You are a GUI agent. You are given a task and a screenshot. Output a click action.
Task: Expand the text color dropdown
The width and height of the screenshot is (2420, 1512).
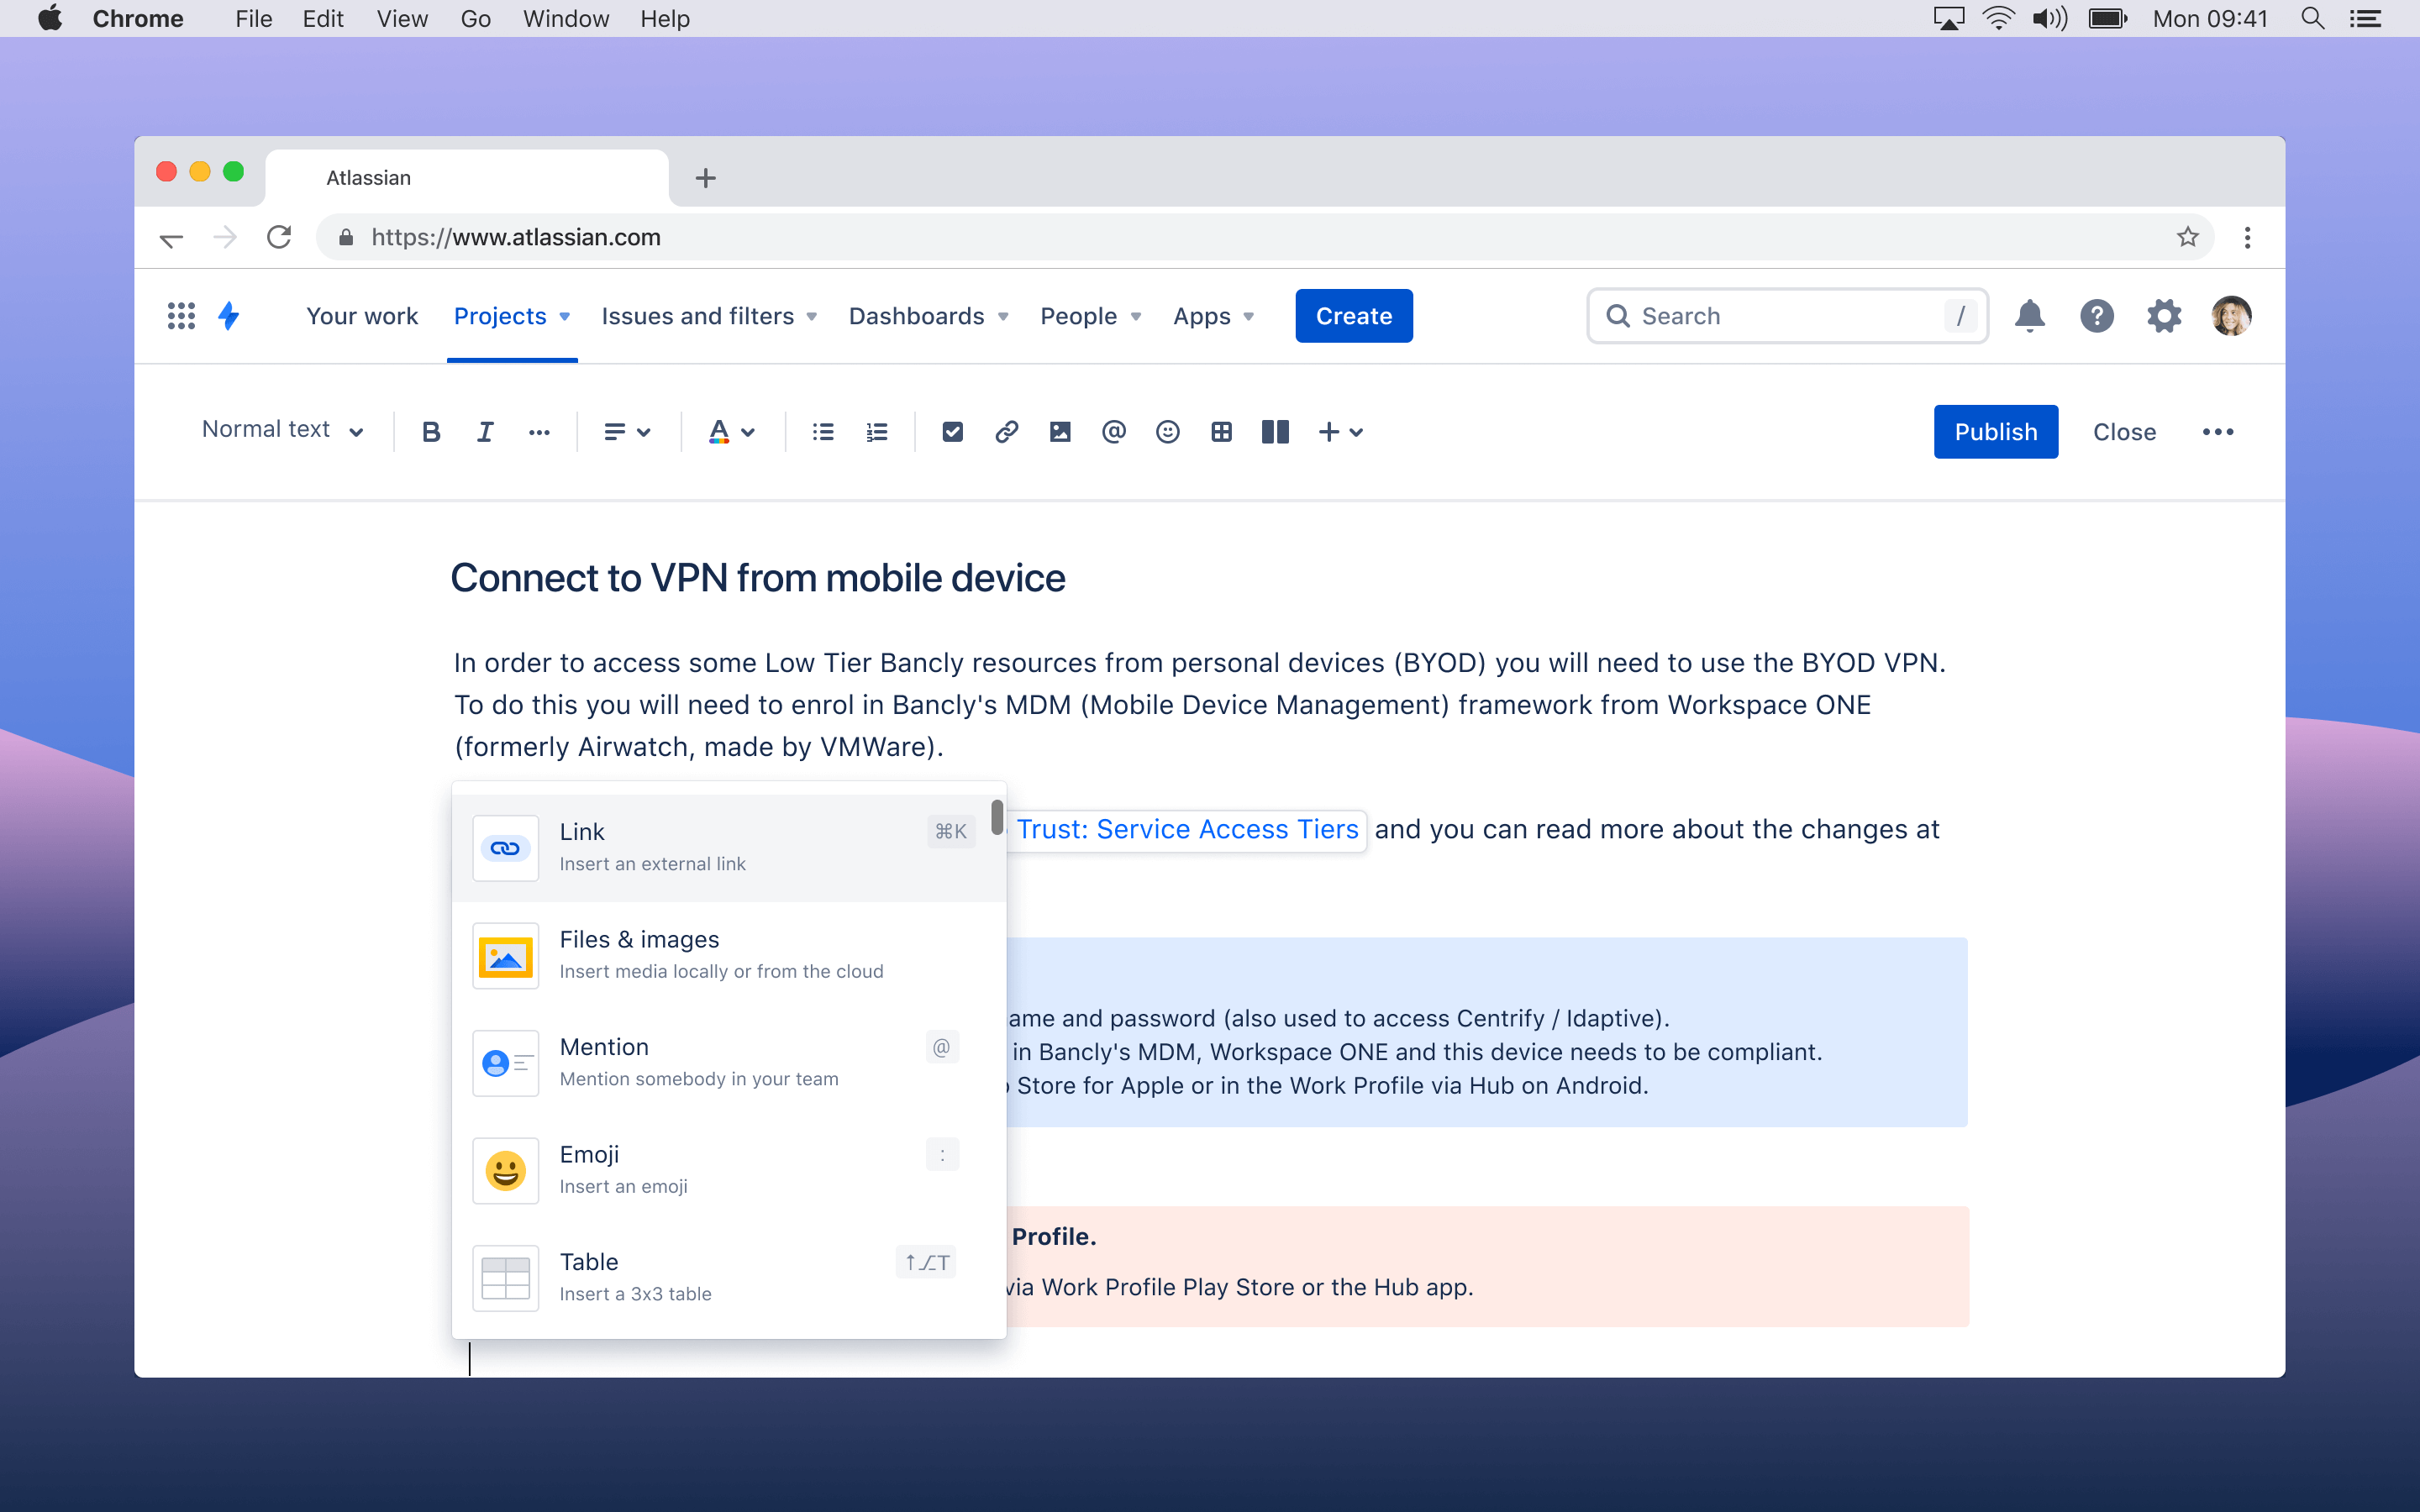click(x=732, y=432)
